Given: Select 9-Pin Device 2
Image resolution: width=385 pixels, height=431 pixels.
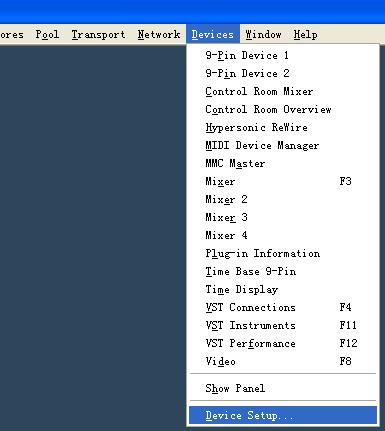Looking at the screenshot, I should 283,73.
